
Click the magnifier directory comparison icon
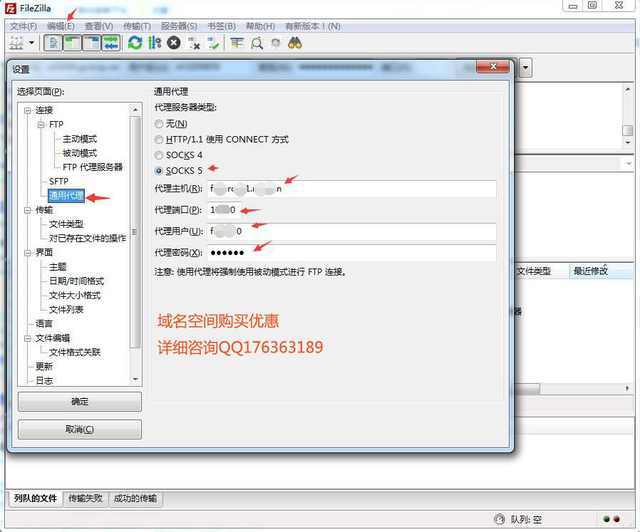pos(257,43)
